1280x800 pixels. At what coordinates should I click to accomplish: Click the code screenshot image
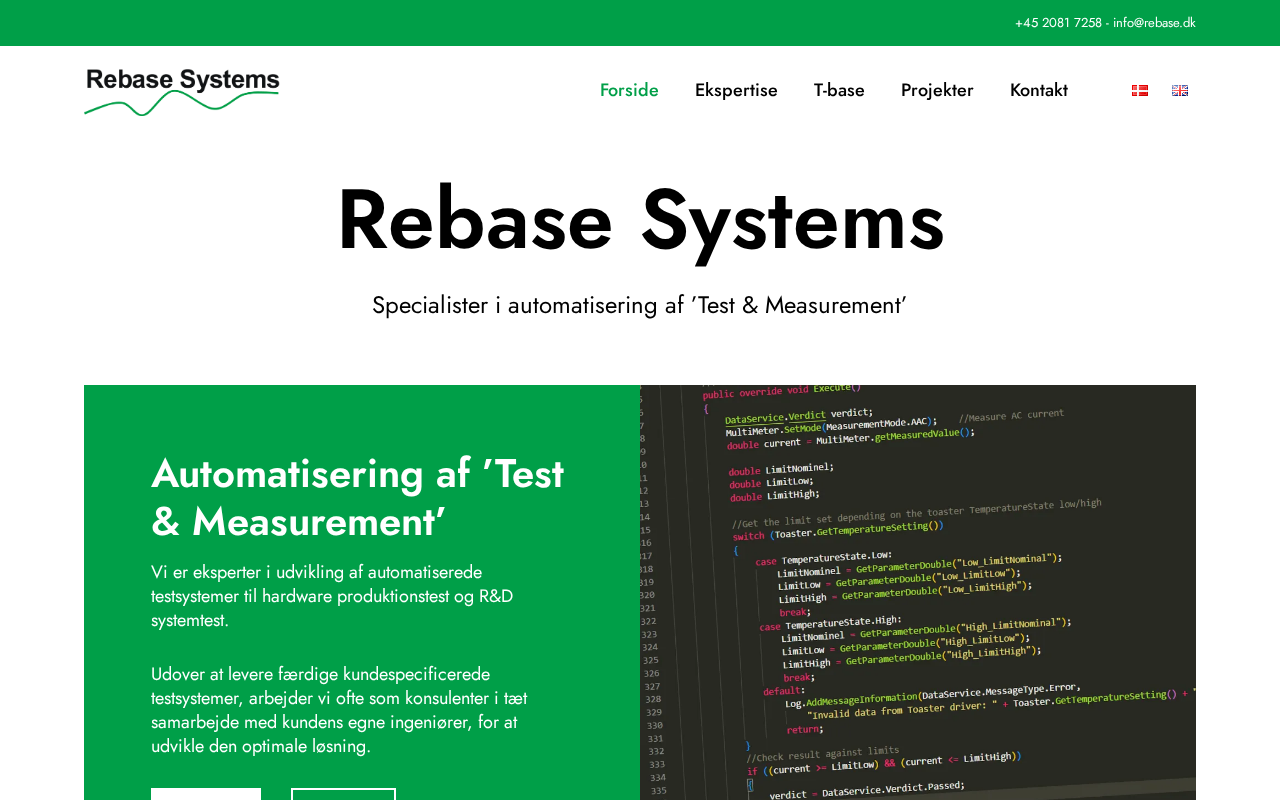pos(917,592)
